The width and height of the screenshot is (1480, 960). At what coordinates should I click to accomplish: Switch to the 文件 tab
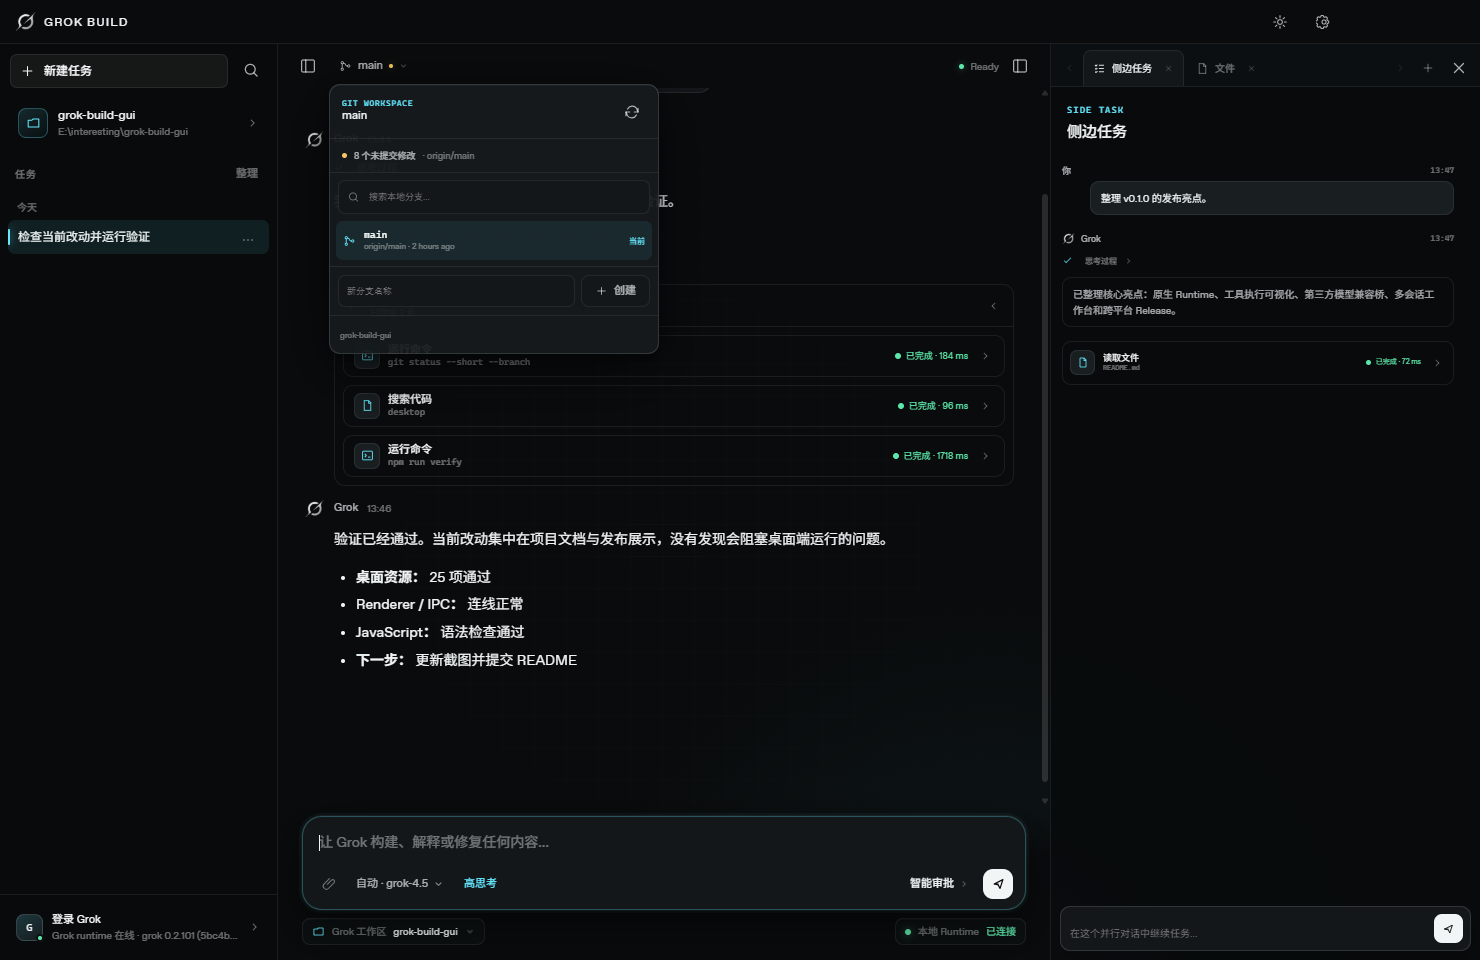(1225, 69)
